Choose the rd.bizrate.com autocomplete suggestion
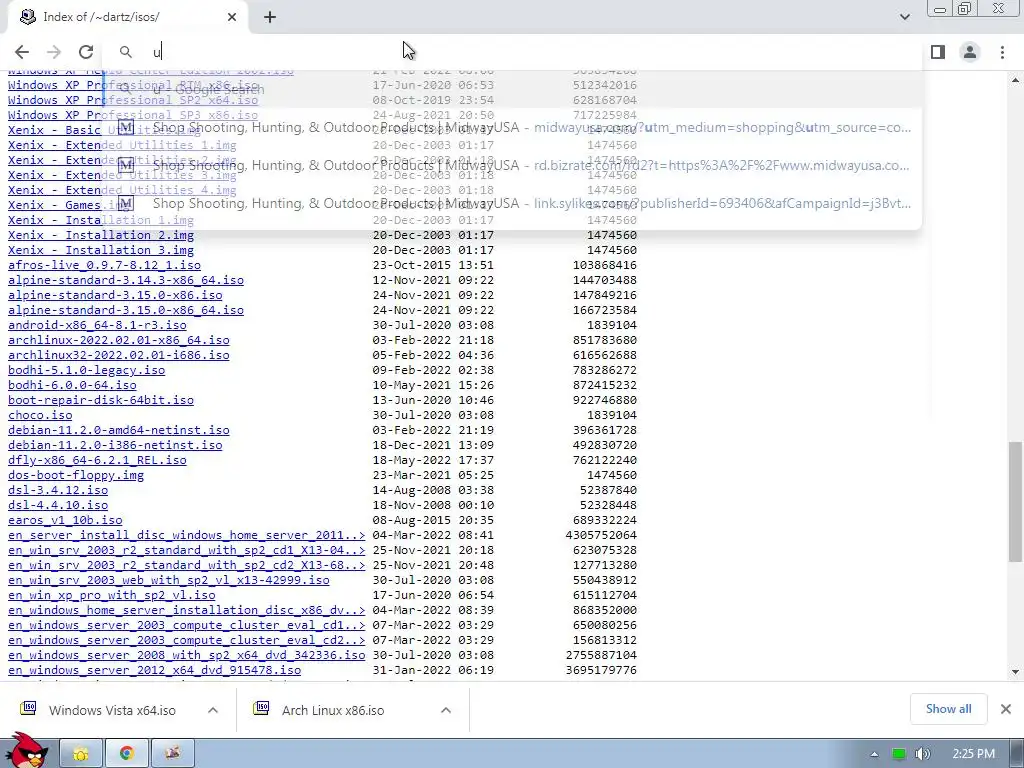 pyautogui.click(x=513, y=165)
